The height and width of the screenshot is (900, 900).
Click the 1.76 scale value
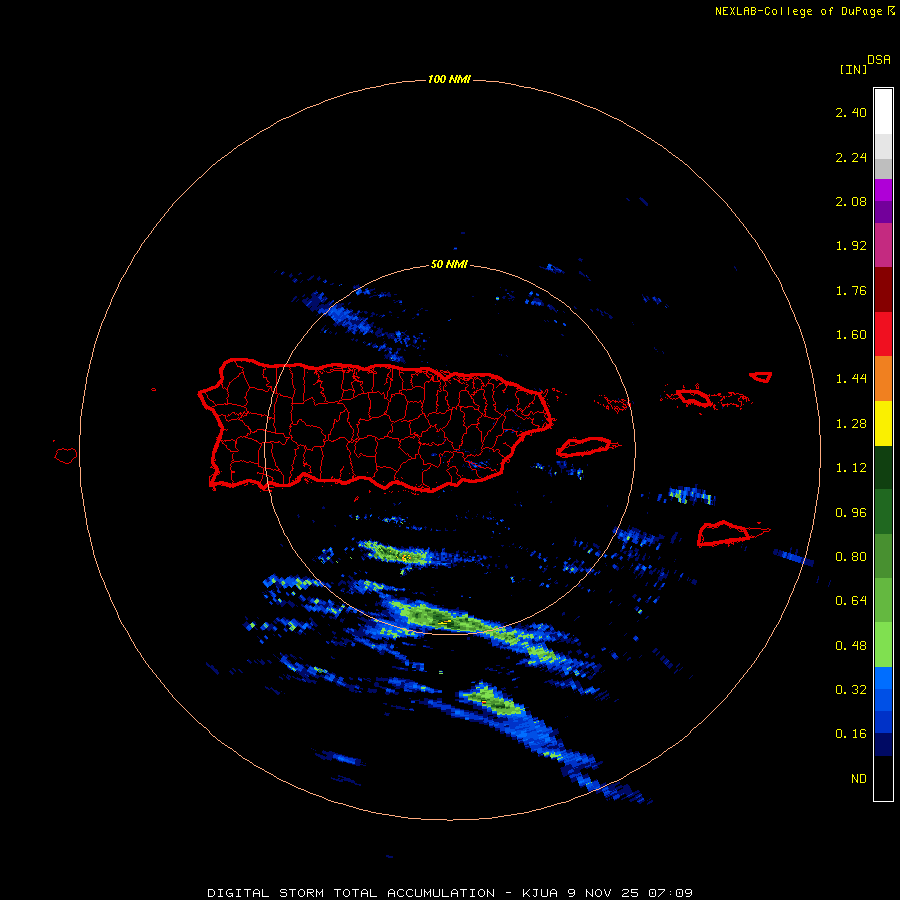[x=851, y=290]
